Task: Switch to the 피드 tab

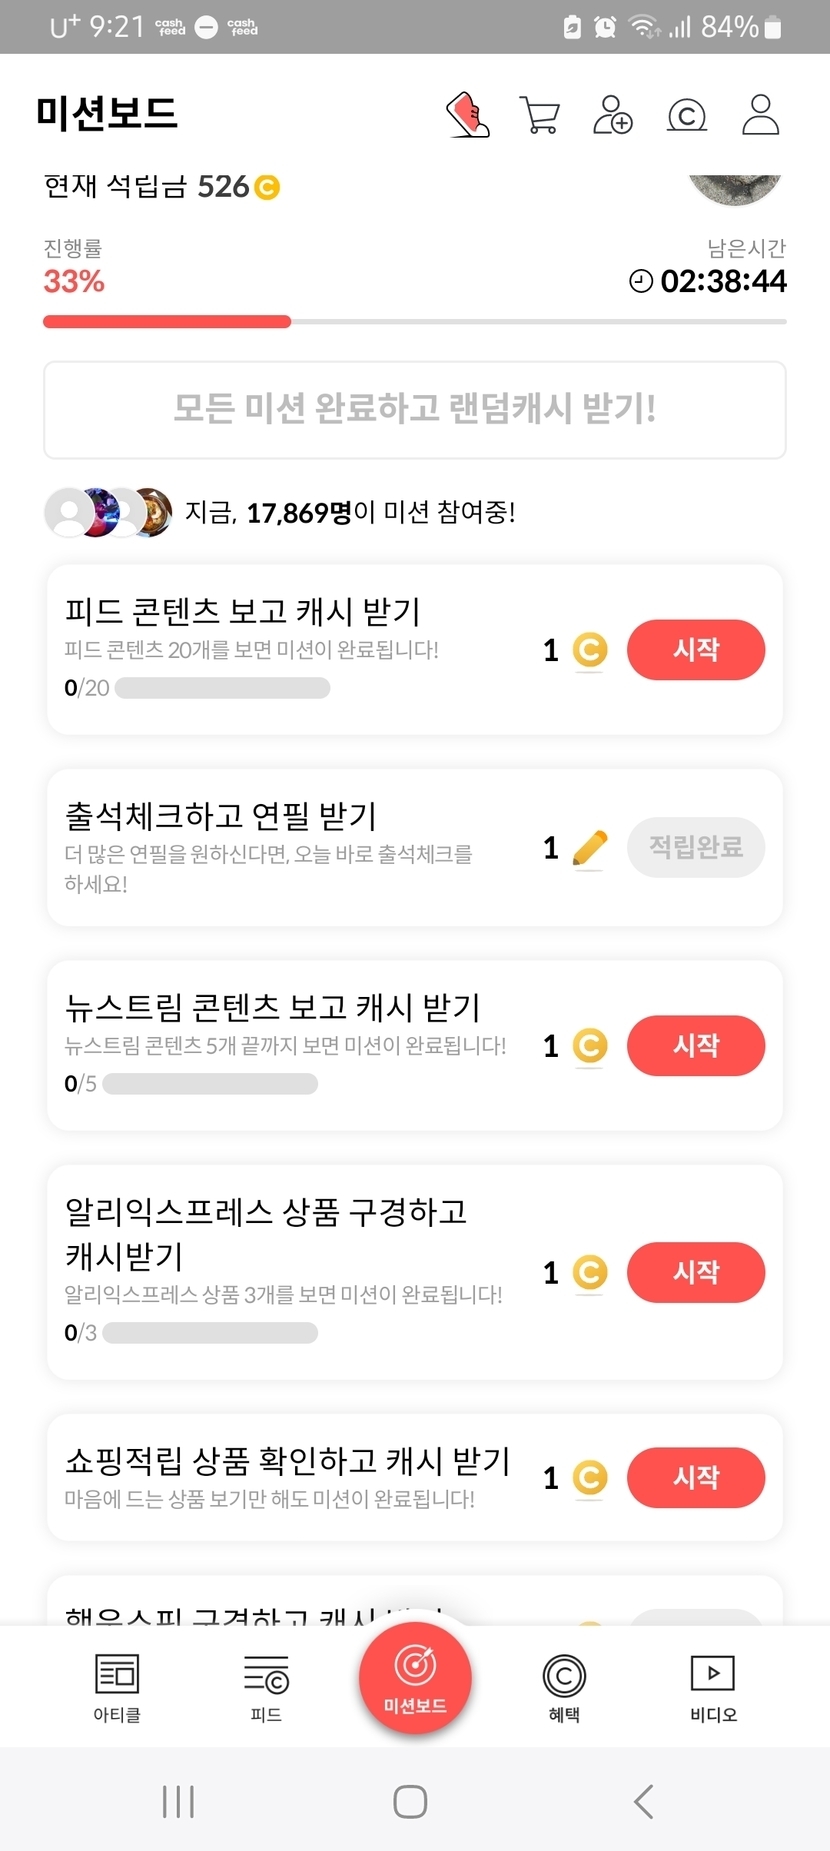Action: click(x=266, y=1686)
